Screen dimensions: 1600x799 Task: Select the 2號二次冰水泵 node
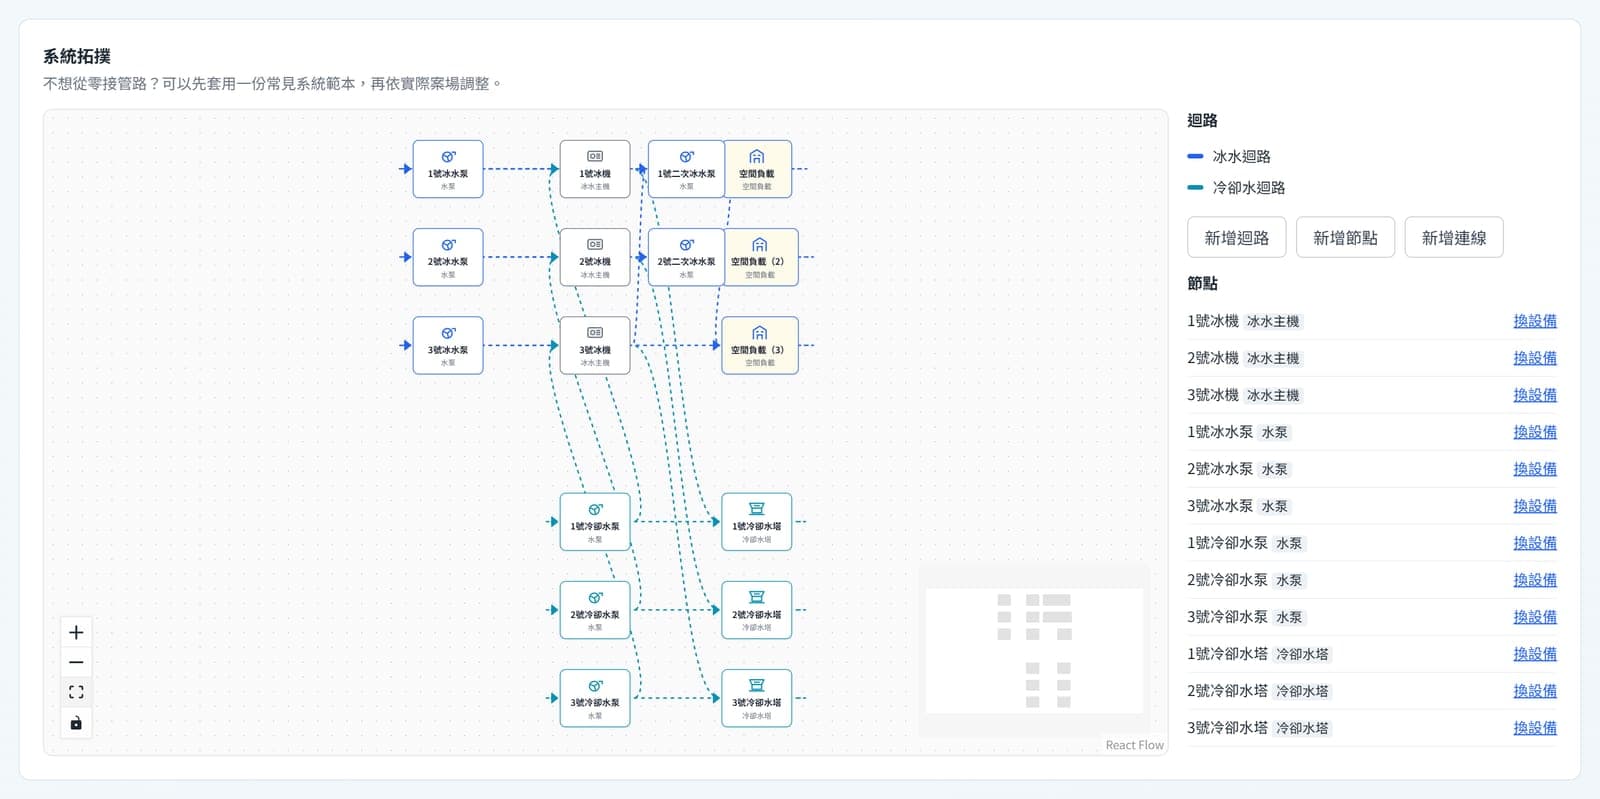point(686,257)
